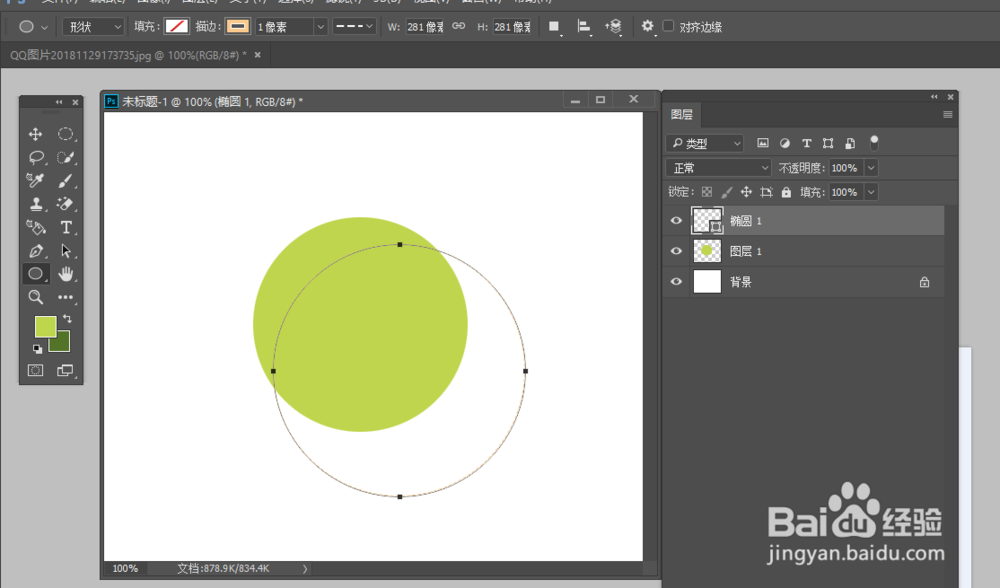Open the ellipse tool preset picker arrow

44,27
